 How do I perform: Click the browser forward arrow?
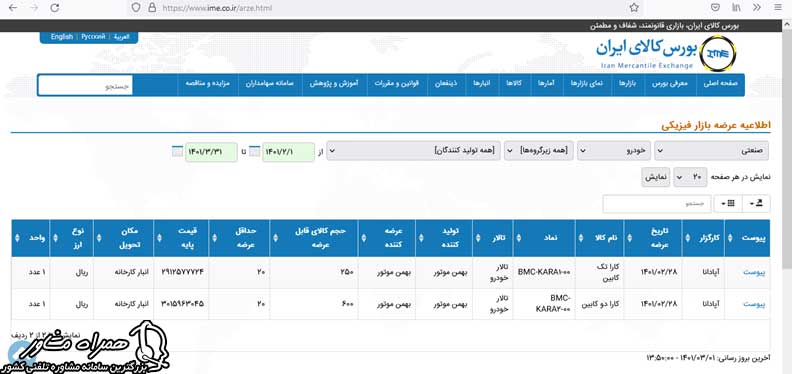click(x=34, y=8)
